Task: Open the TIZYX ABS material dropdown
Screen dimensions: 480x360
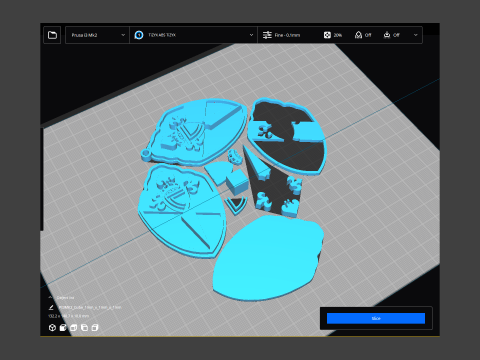Action: (x=193, y=35)
